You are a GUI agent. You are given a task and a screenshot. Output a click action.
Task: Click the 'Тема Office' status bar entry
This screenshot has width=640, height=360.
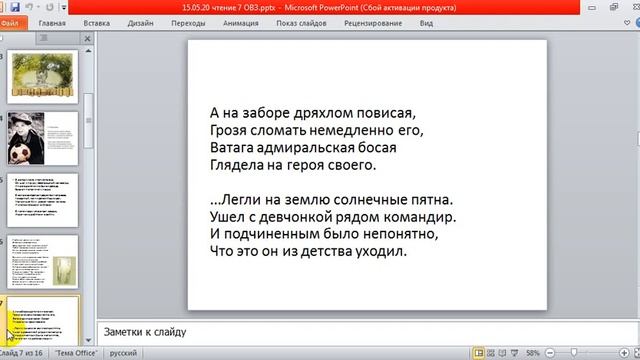click(76, 353)
